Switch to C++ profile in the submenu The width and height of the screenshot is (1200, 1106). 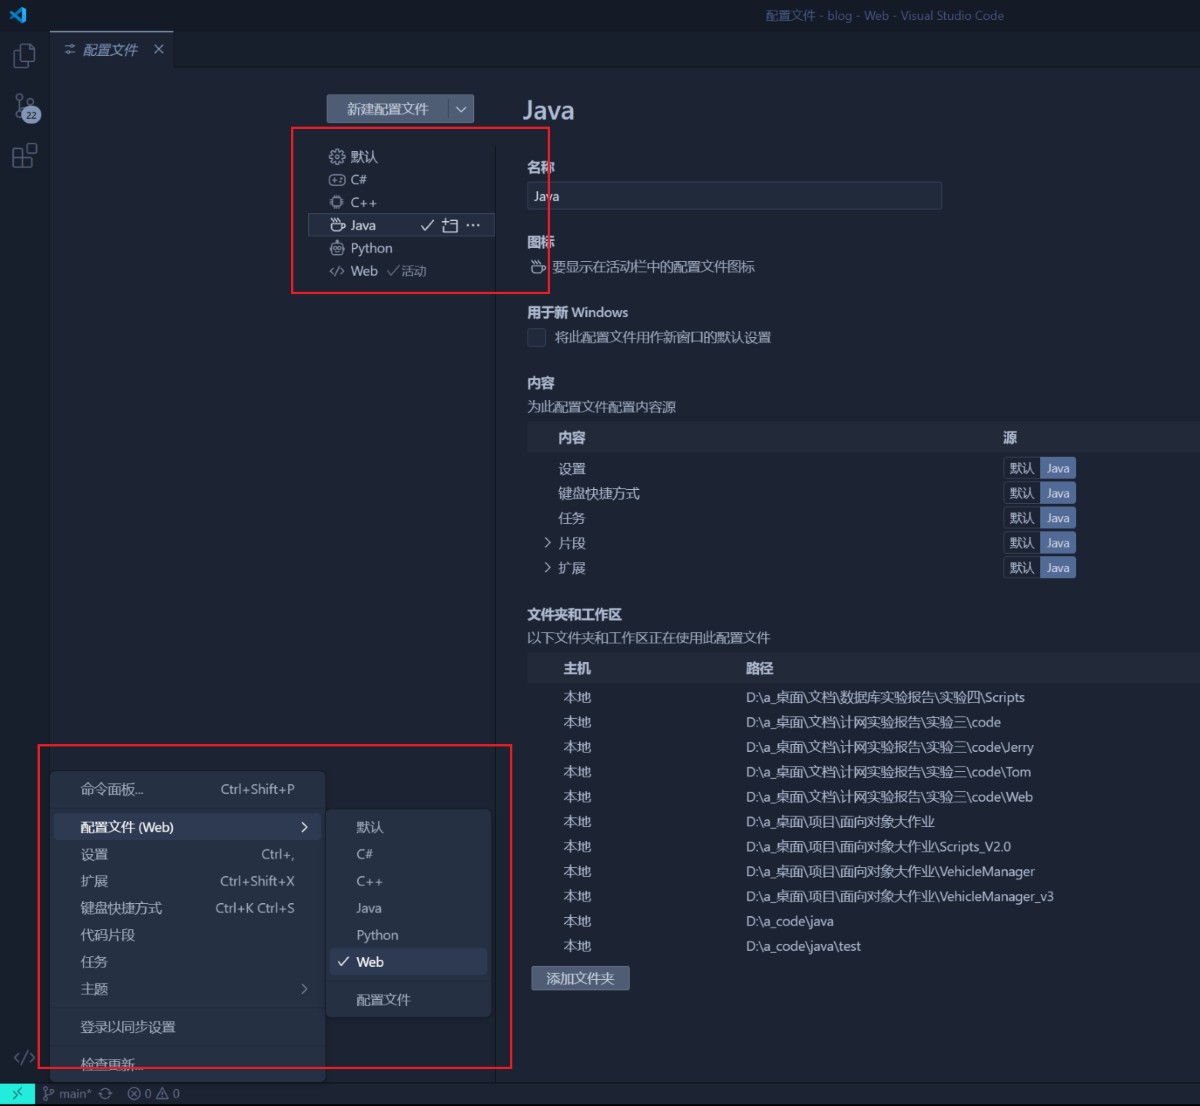(x=408, y=882)
